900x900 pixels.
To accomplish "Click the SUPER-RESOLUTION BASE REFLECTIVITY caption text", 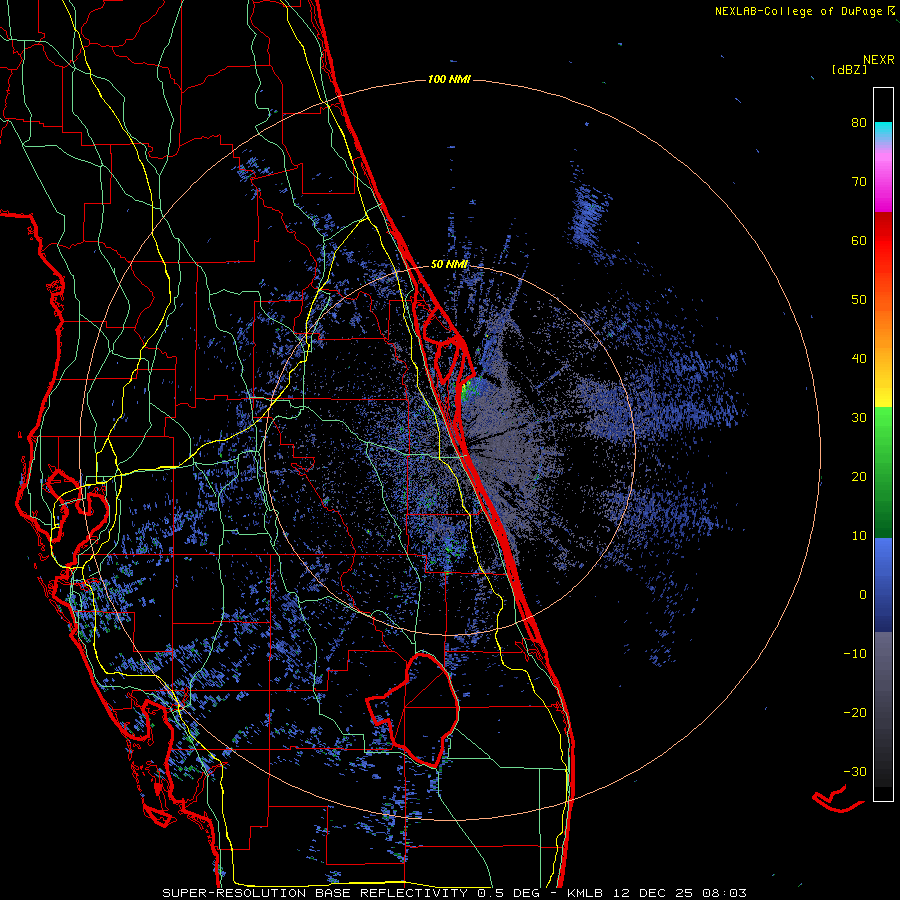I will point(315,893).
